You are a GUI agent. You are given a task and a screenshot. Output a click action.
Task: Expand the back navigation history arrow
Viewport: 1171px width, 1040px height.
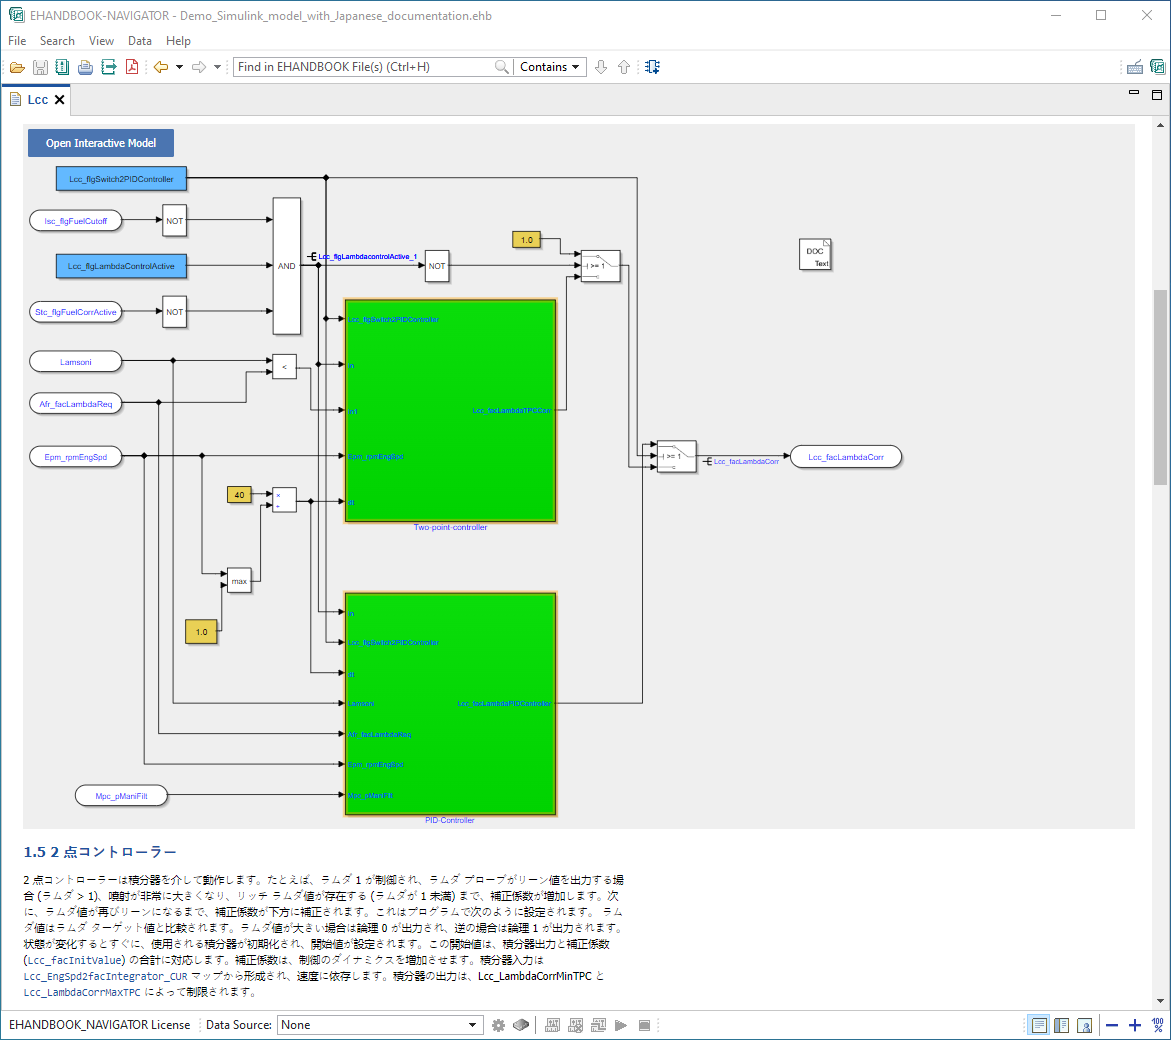(x=178, y=66)
